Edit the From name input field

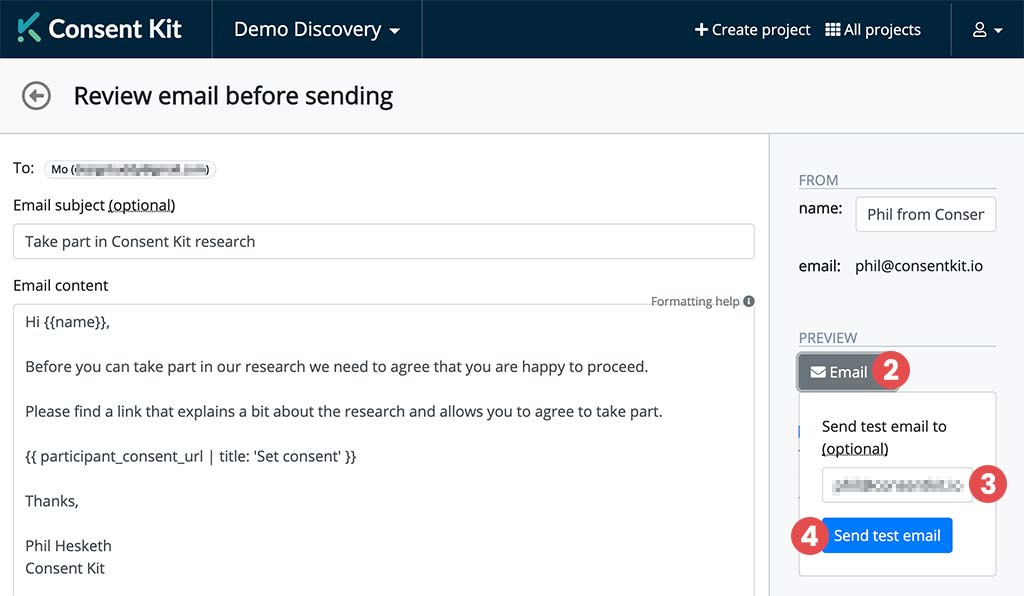click(x=925, y=214)
